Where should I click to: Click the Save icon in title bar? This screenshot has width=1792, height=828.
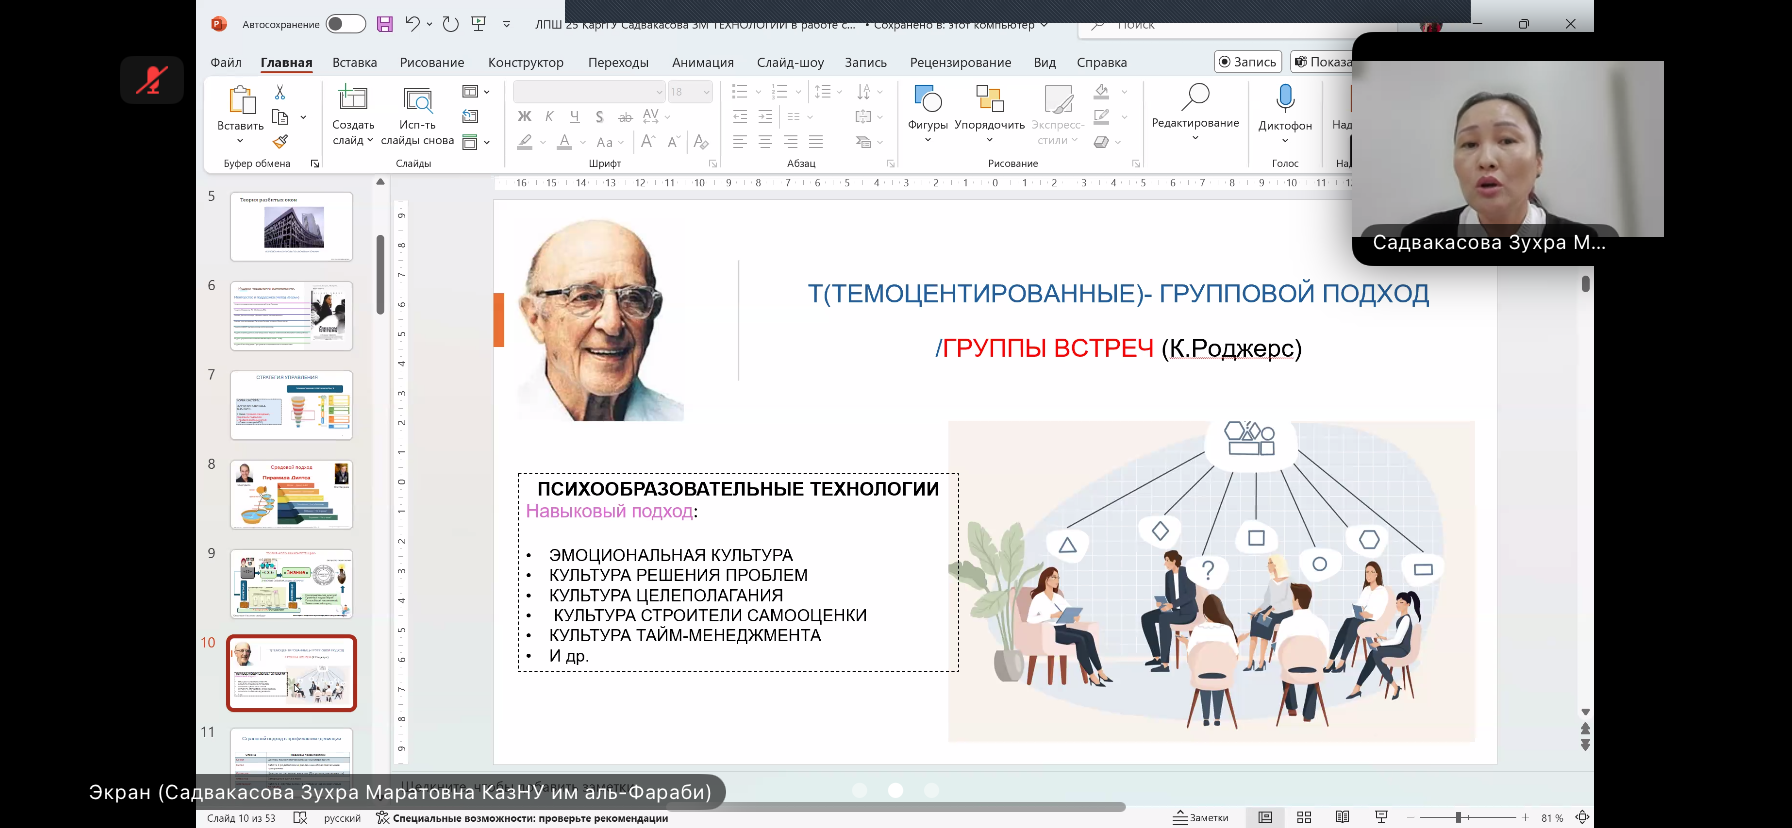tap(385, 24)
